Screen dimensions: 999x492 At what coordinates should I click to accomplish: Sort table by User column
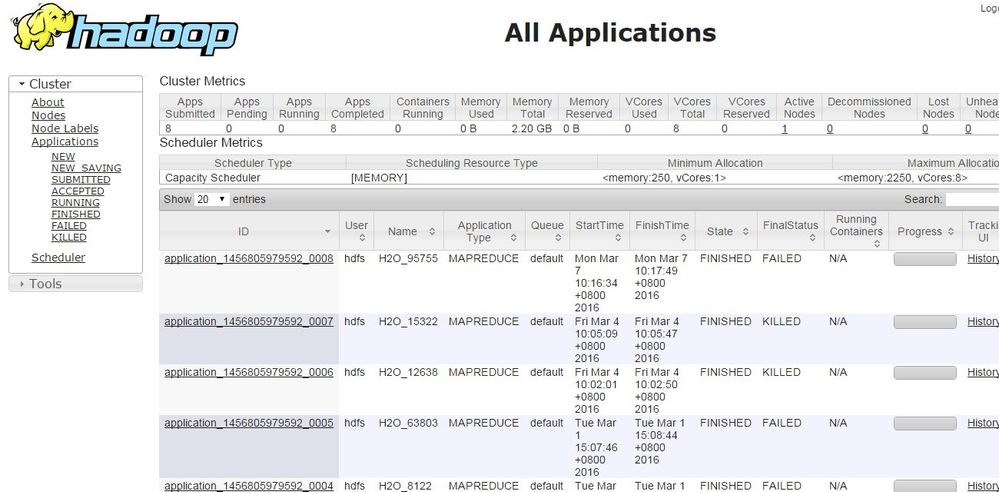pos(356,231)
